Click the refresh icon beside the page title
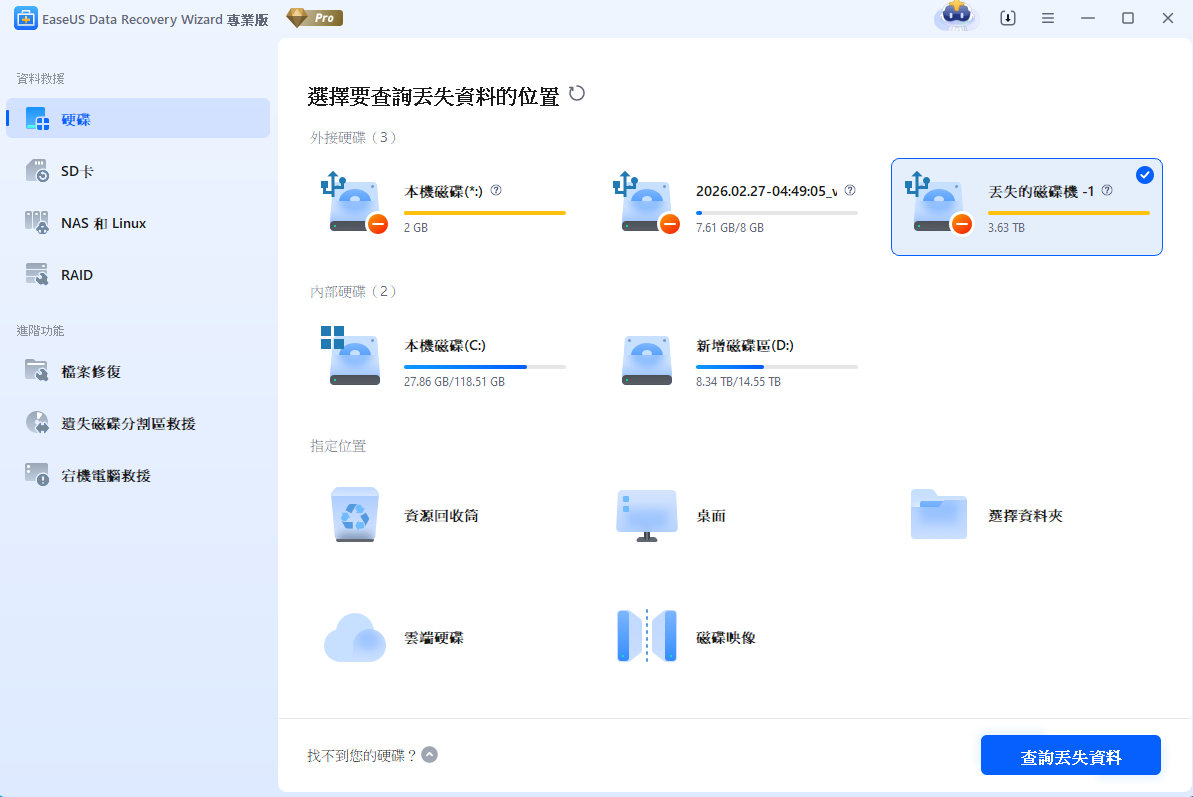1193x797 pixels. coord(577,93)
